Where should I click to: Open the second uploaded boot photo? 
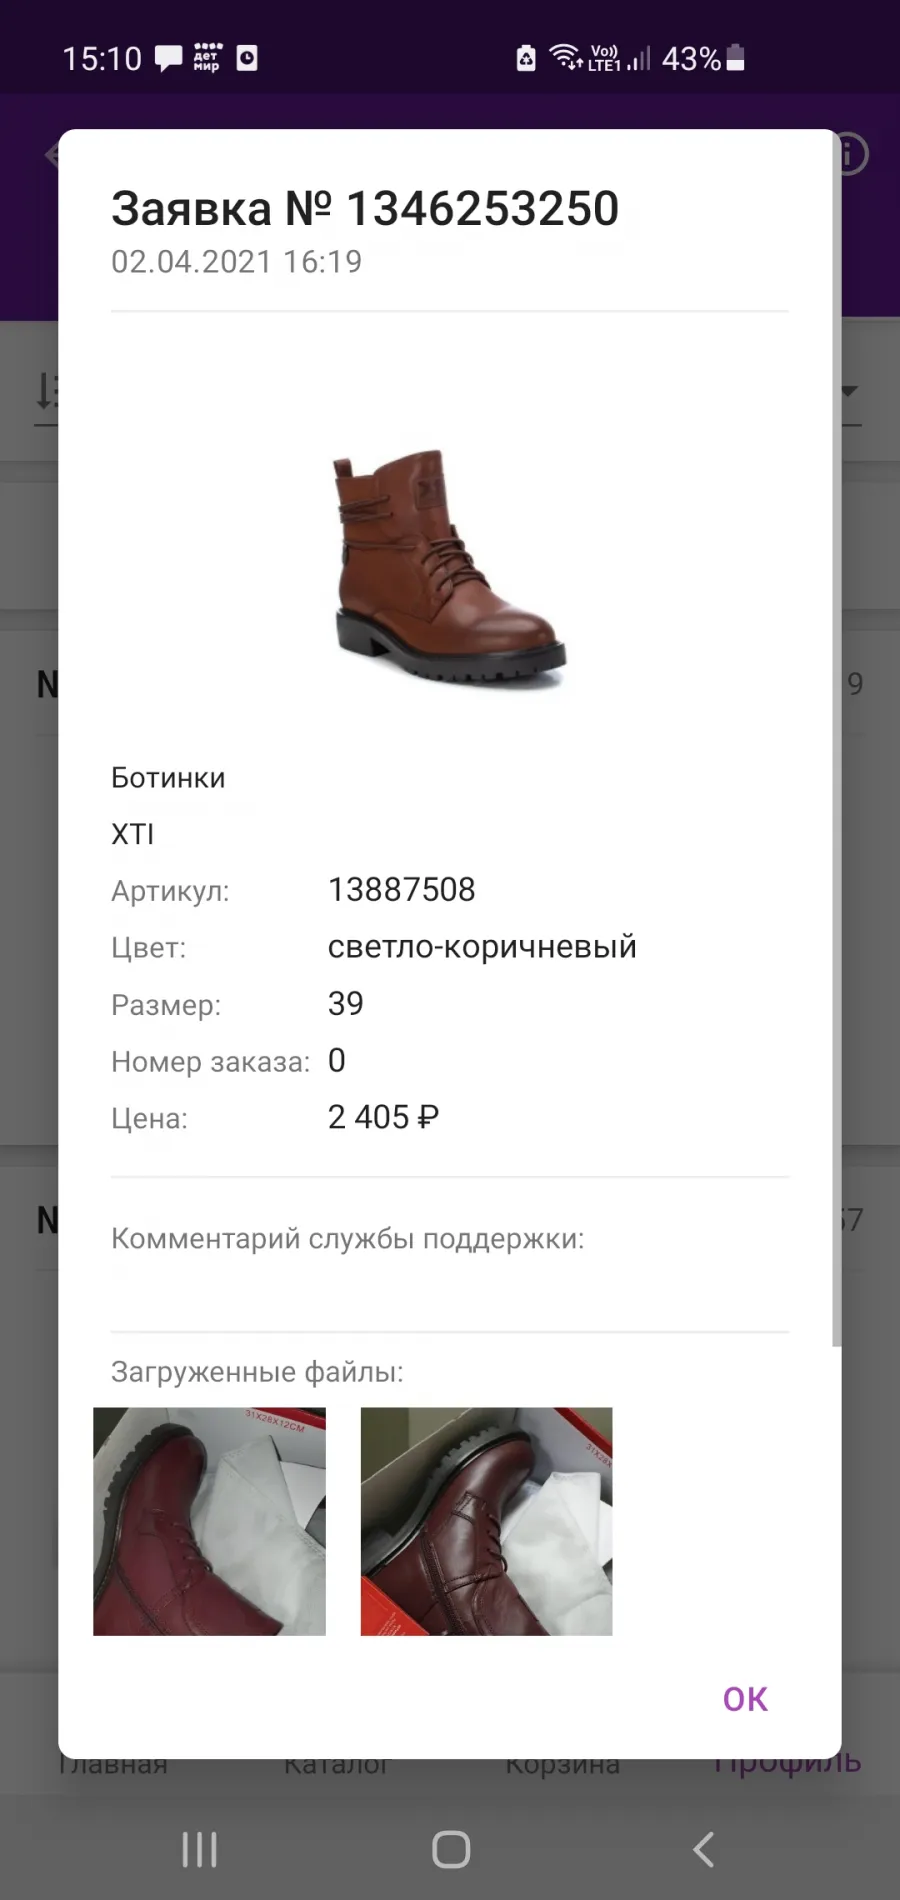point(486,1521)
